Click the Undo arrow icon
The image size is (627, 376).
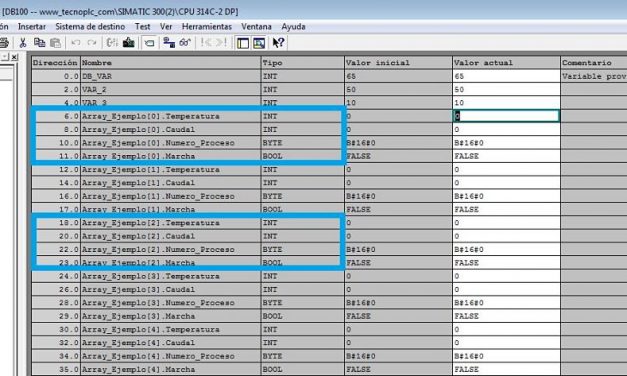(x=76, y=42)
